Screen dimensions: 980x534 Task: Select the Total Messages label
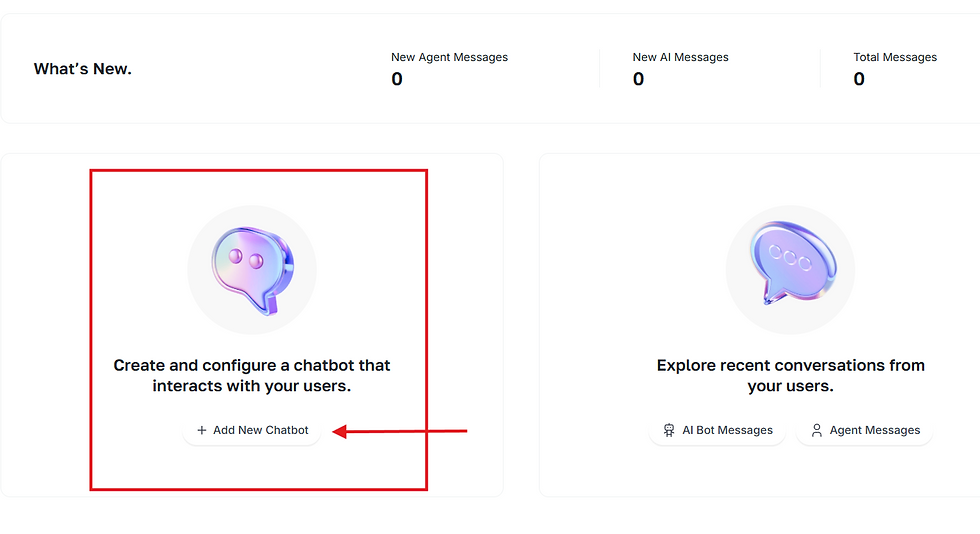pyautogui.click(x=895, y=57)
